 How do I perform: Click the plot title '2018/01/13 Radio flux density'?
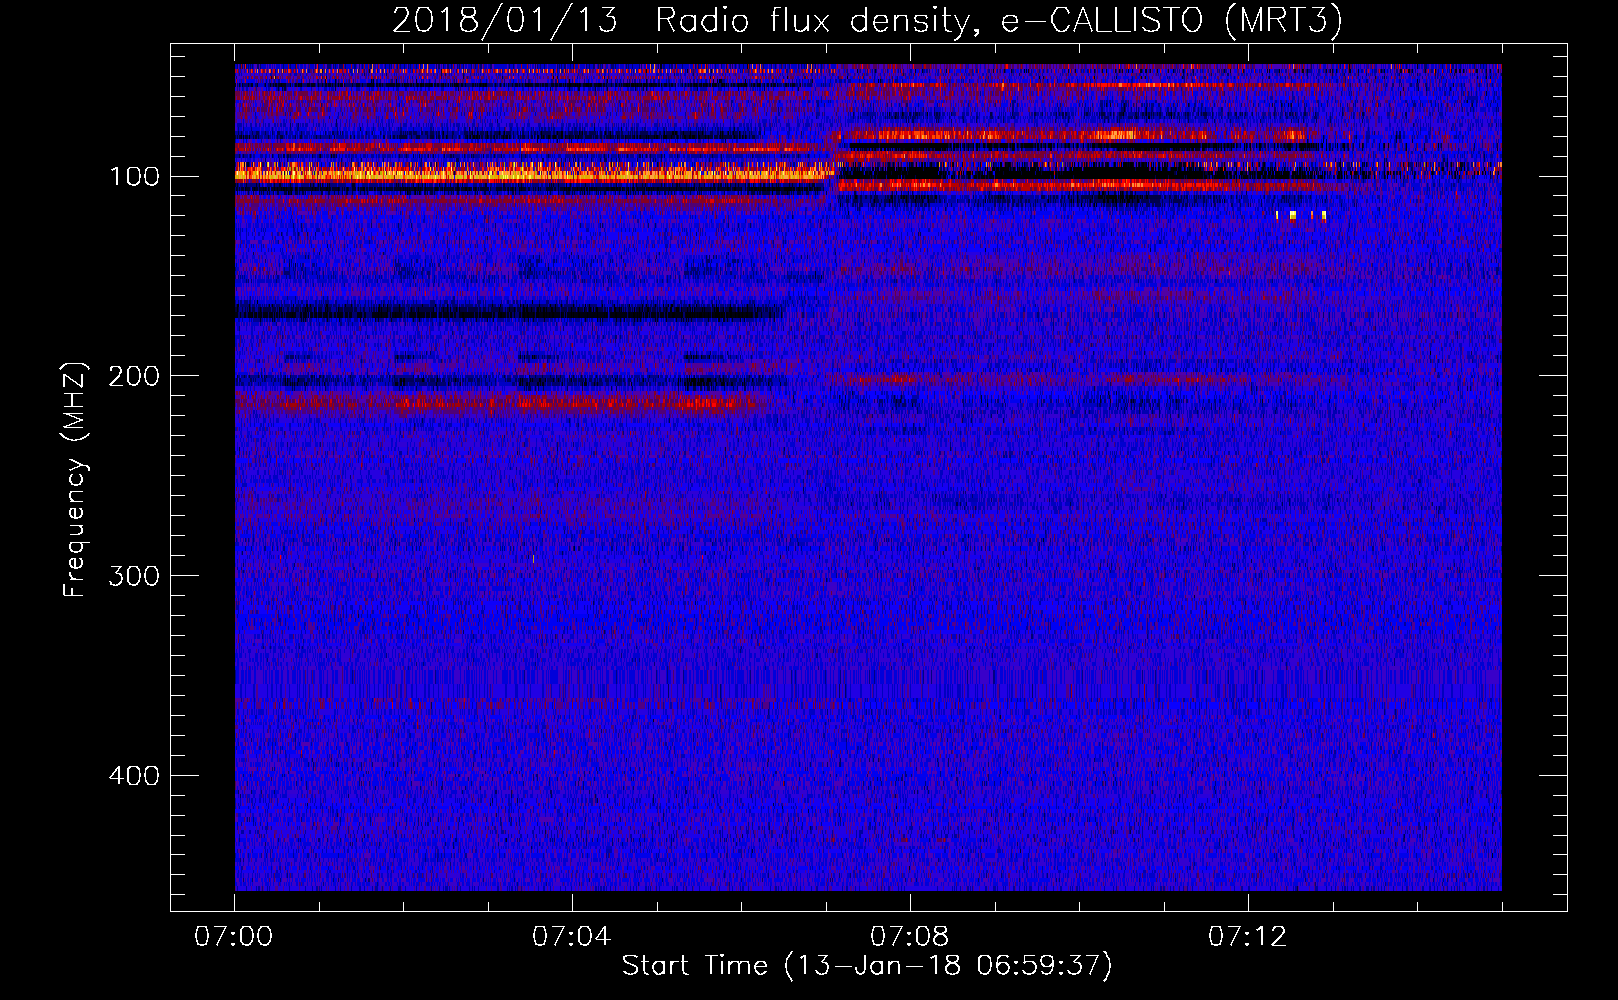(866, 21)
